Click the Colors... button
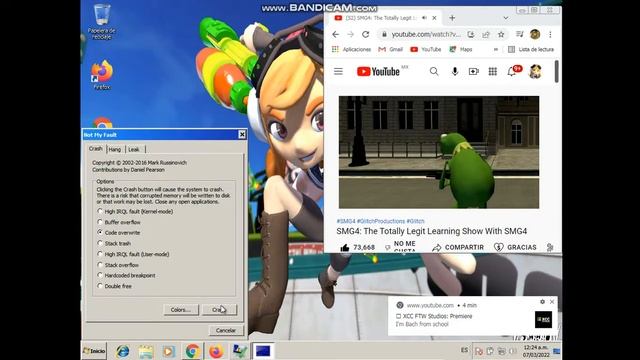Image resolution: width=640 pixels, height=360 pixels. point(181,310)
